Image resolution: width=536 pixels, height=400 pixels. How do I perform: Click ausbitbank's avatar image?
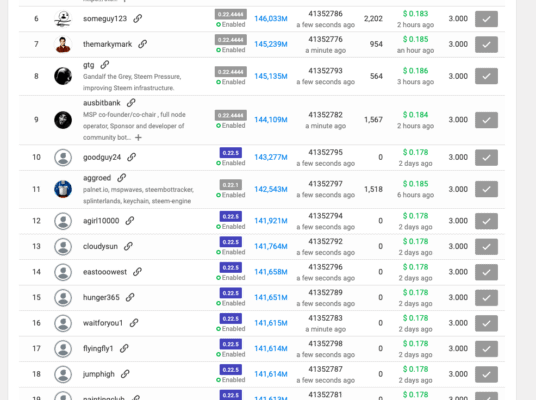[63, 120]
